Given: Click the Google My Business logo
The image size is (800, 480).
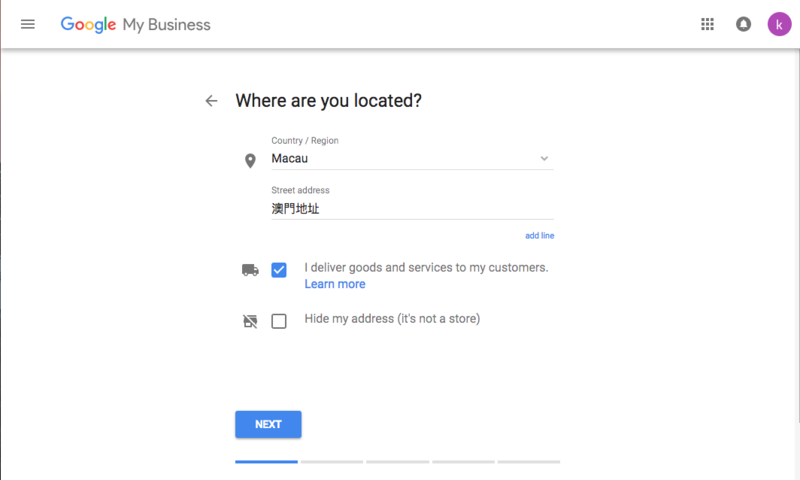Looking at the screenshot, I should [135, 24].
